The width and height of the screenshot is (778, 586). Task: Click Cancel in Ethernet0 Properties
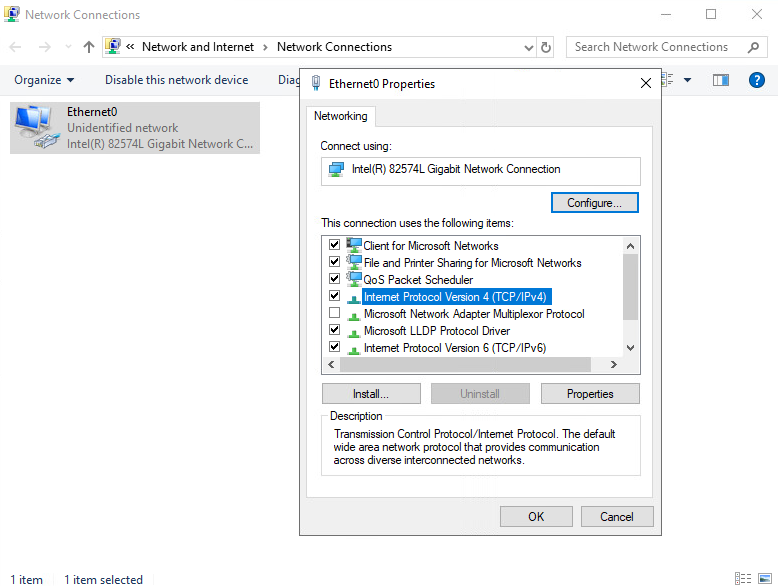coord(617,517)
